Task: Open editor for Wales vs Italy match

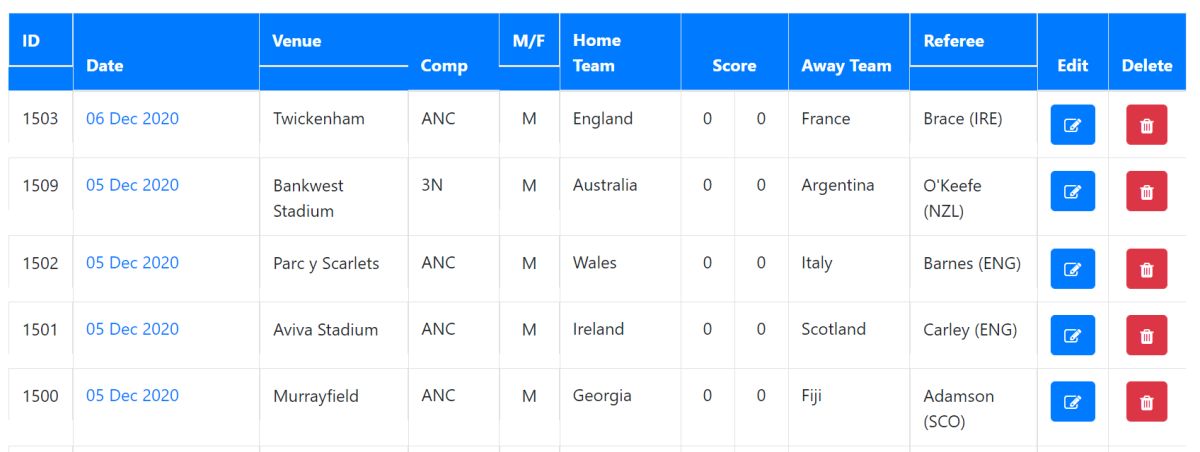Action: [x=1072, y=269]
